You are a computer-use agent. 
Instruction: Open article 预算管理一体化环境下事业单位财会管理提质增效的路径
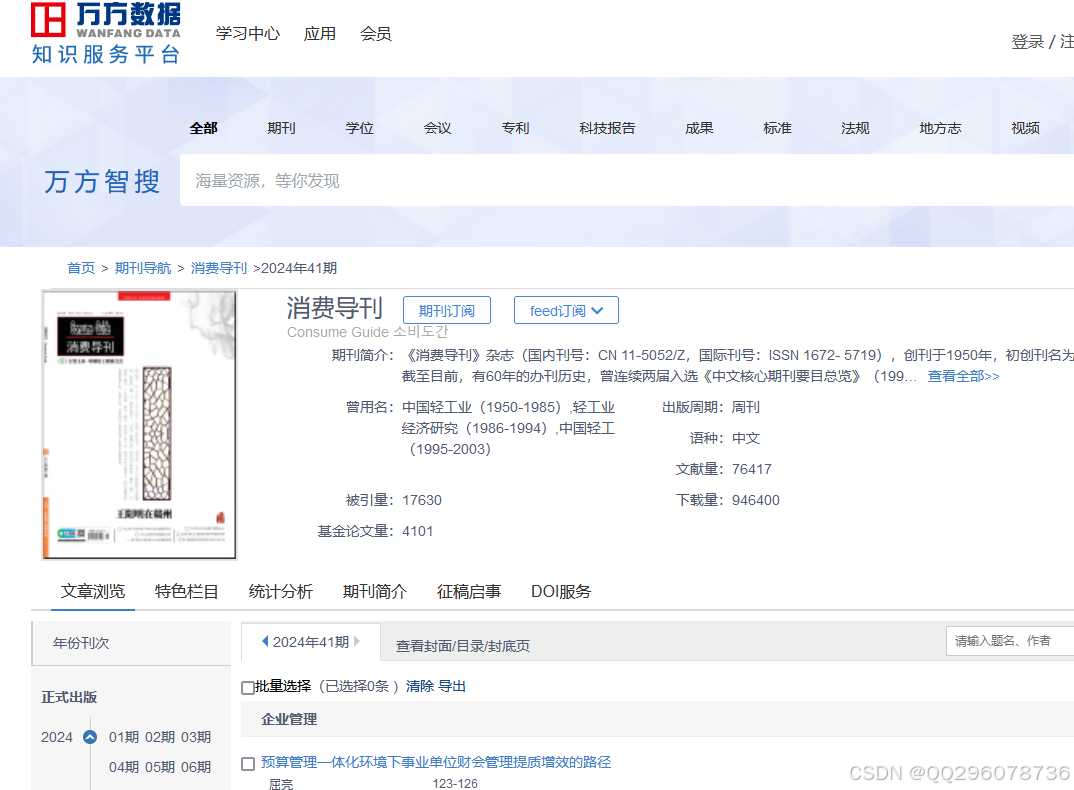coord(436,762)
